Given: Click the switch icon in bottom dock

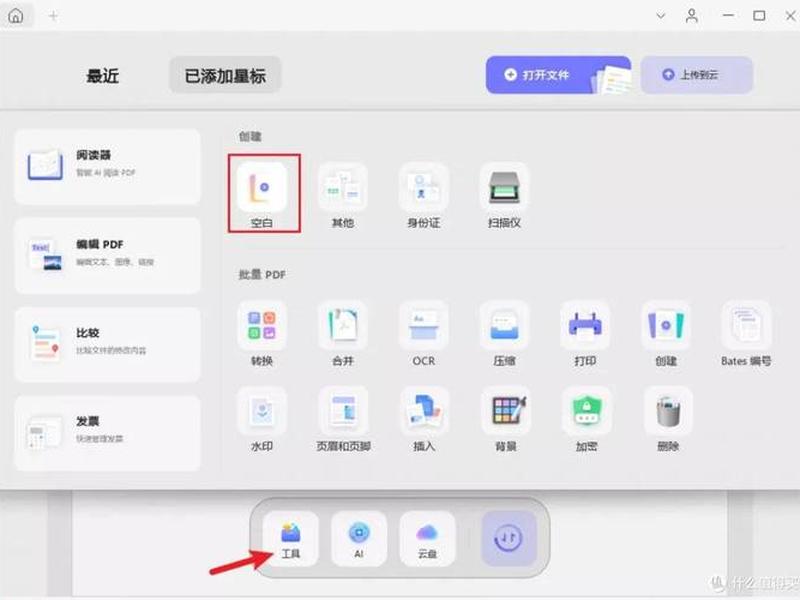Looking at the screenshot, I should (x=508, y=539).
